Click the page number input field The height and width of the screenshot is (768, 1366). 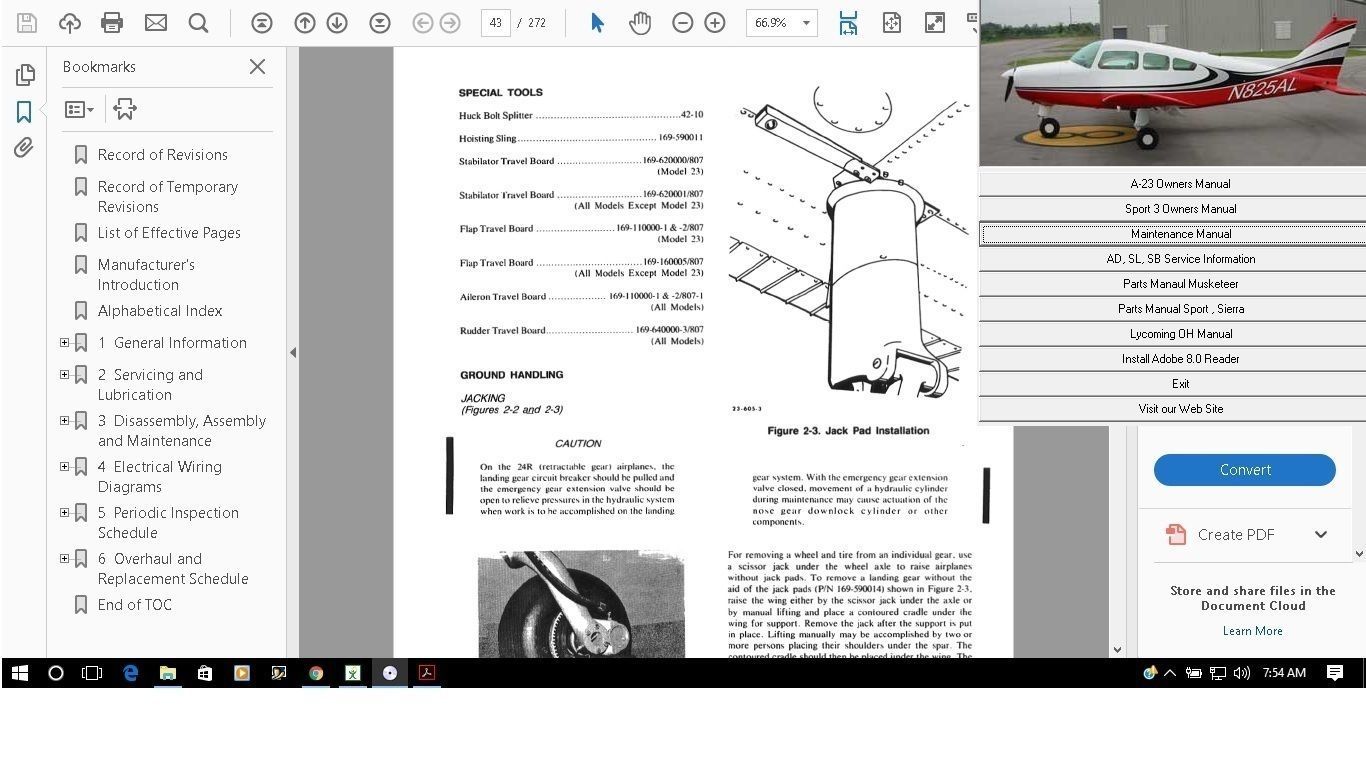[x=496, y=22]
